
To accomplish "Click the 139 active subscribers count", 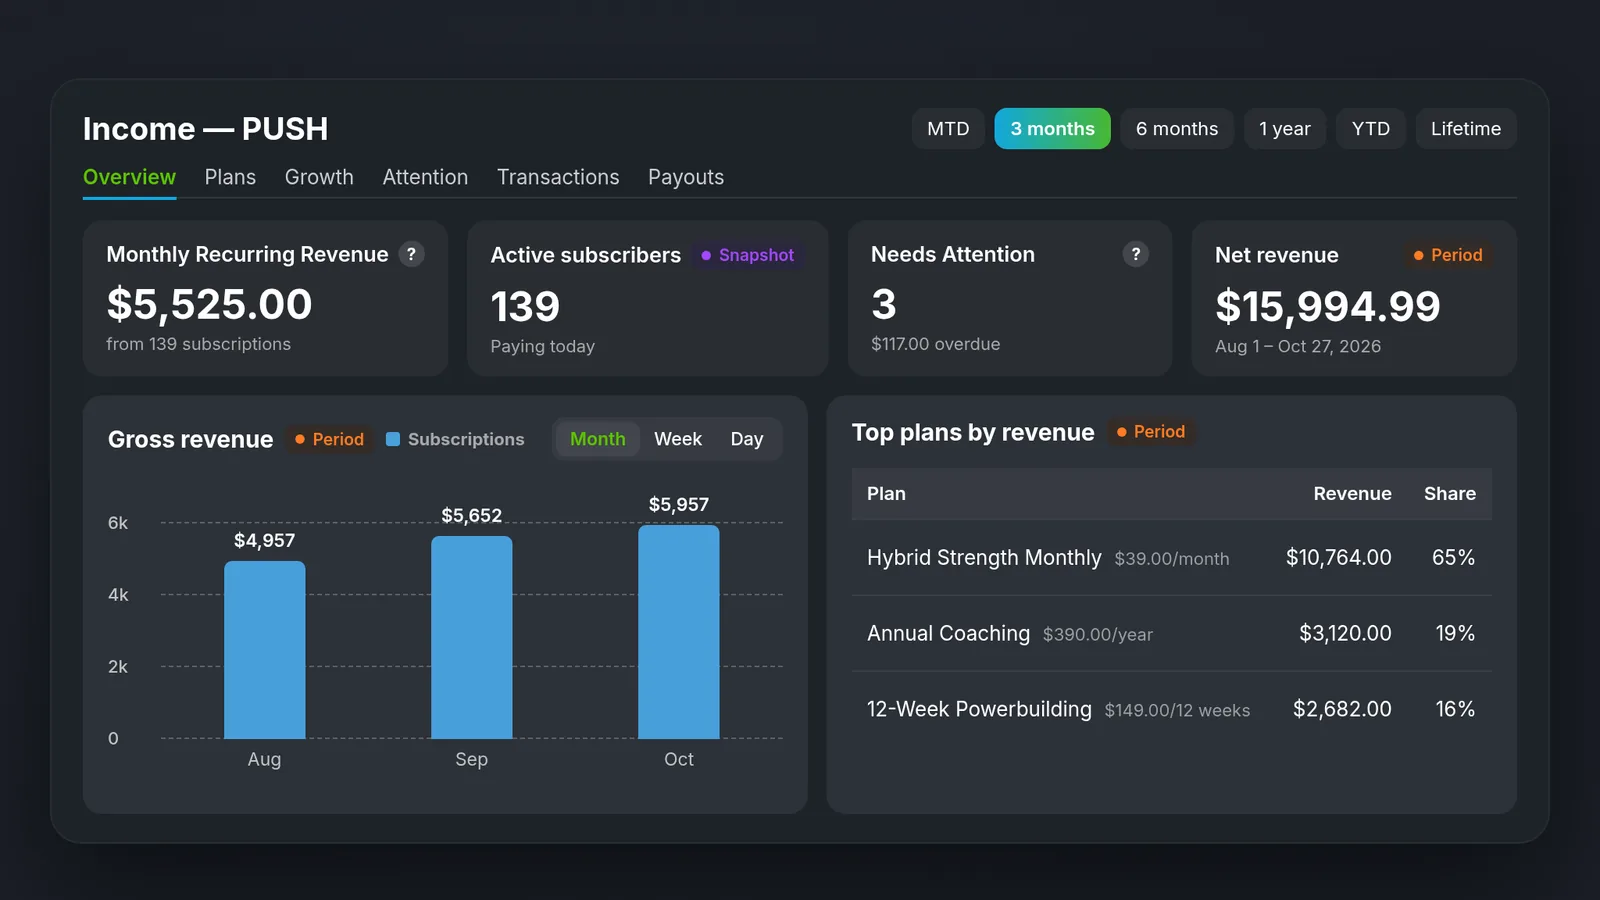I will 525,306.
